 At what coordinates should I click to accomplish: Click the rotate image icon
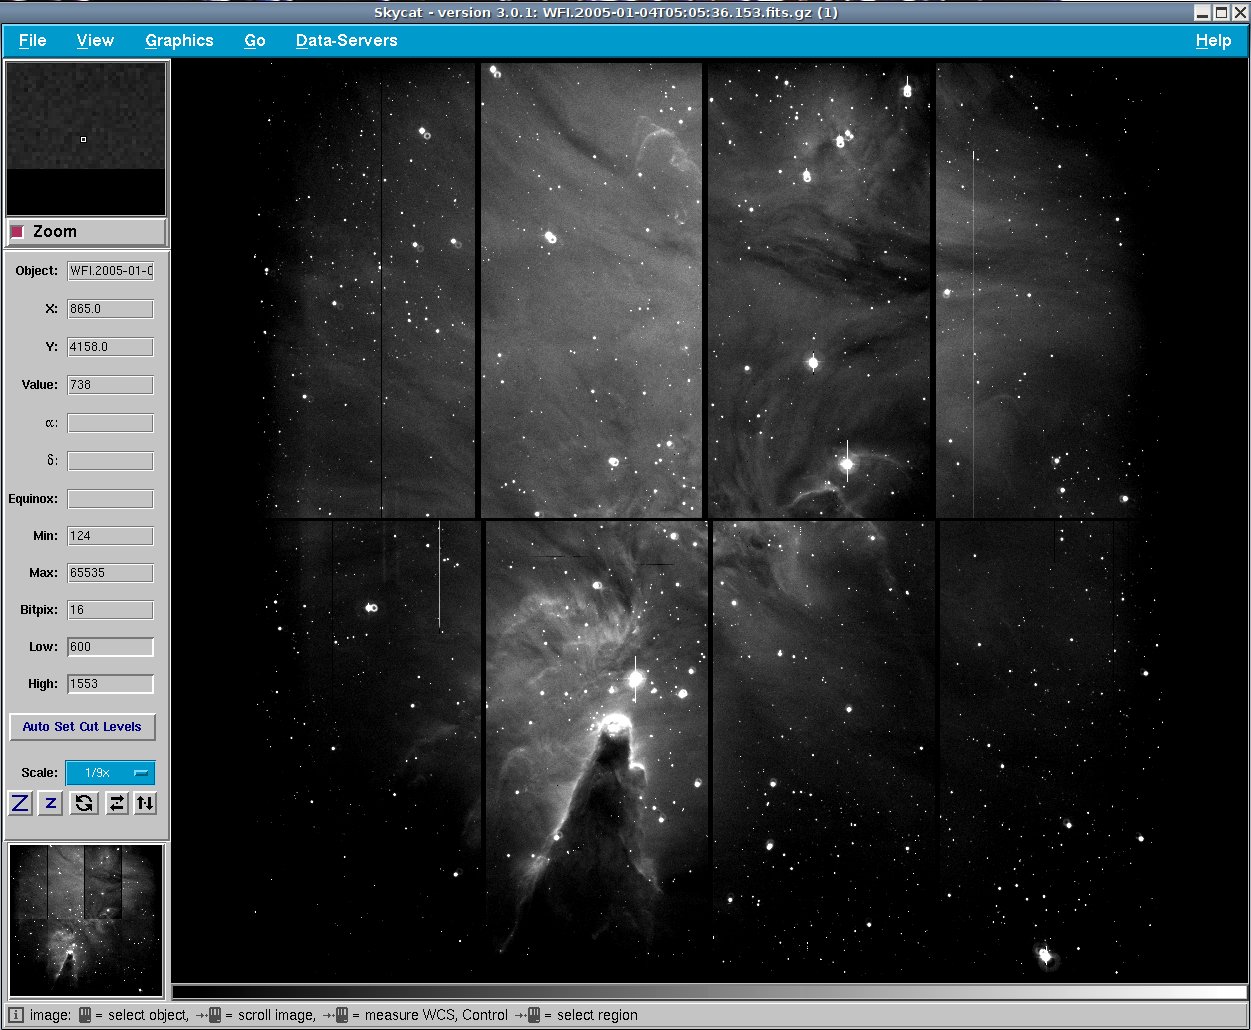click(x=84, y=803)
